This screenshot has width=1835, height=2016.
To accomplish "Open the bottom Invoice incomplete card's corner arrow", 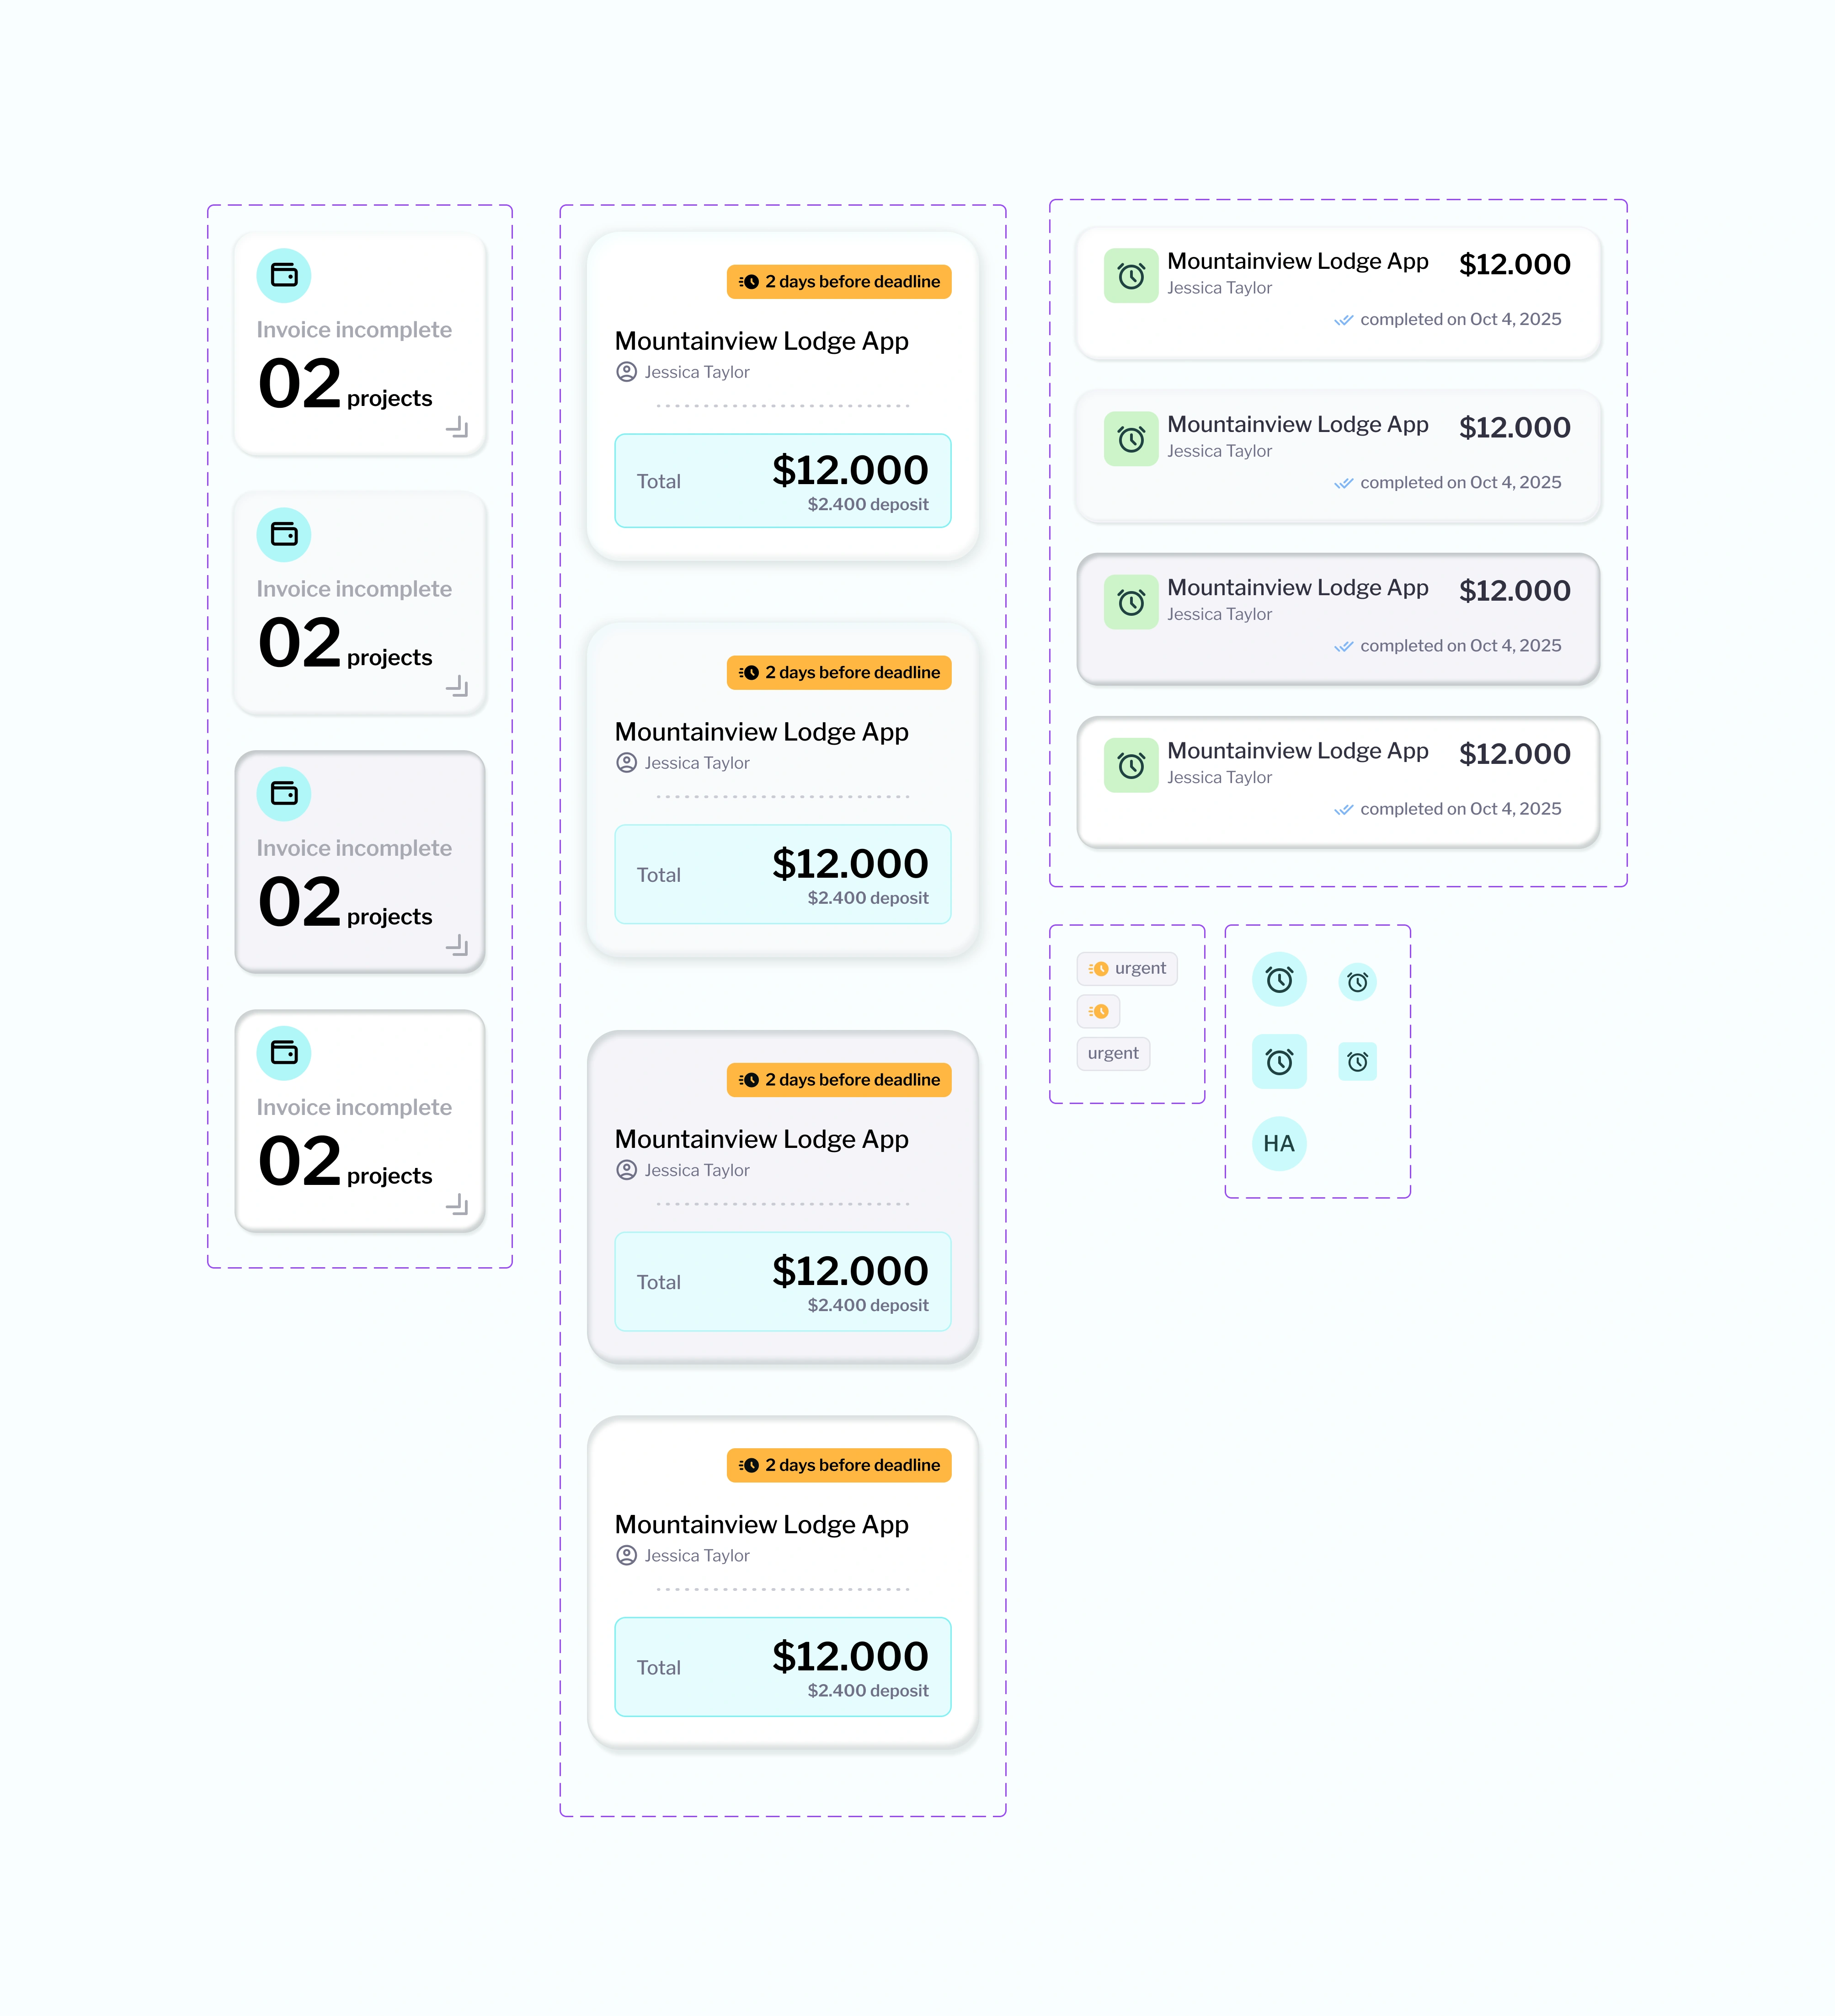I will pos(457,1204).
